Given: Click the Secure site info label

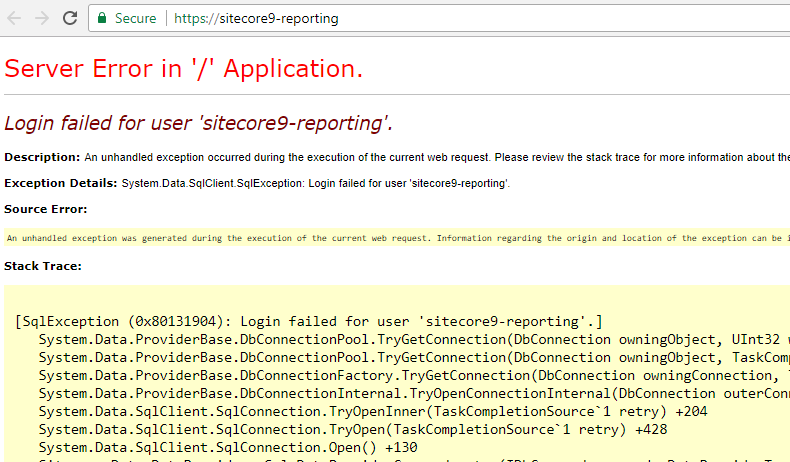Looking at the screenshot, I should click(x=136, y=18).
